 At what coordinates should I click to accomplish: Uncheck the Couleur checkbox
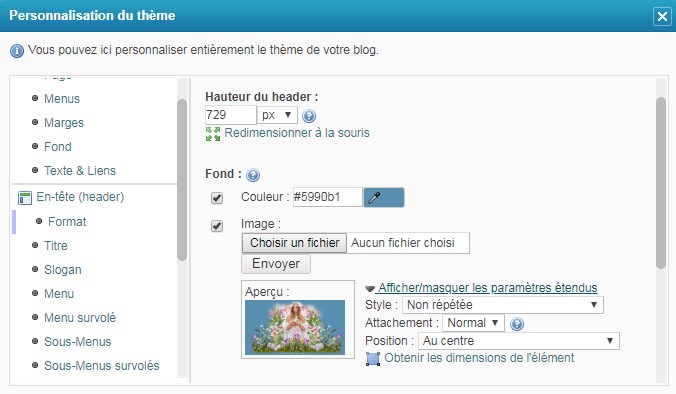coord(217,198)
